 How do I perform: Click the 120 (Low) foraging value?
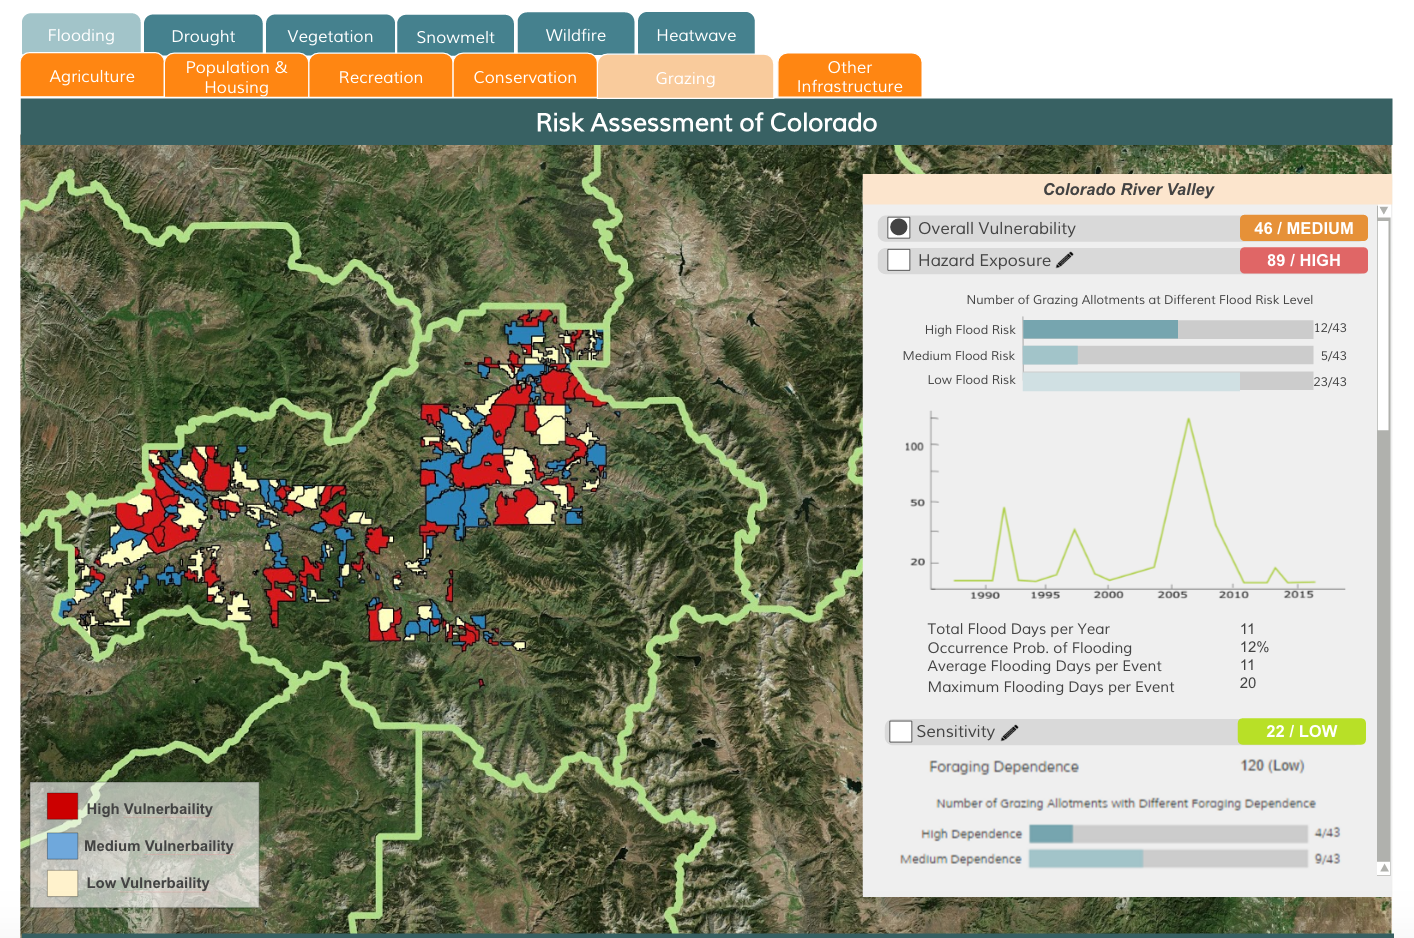1272,765
